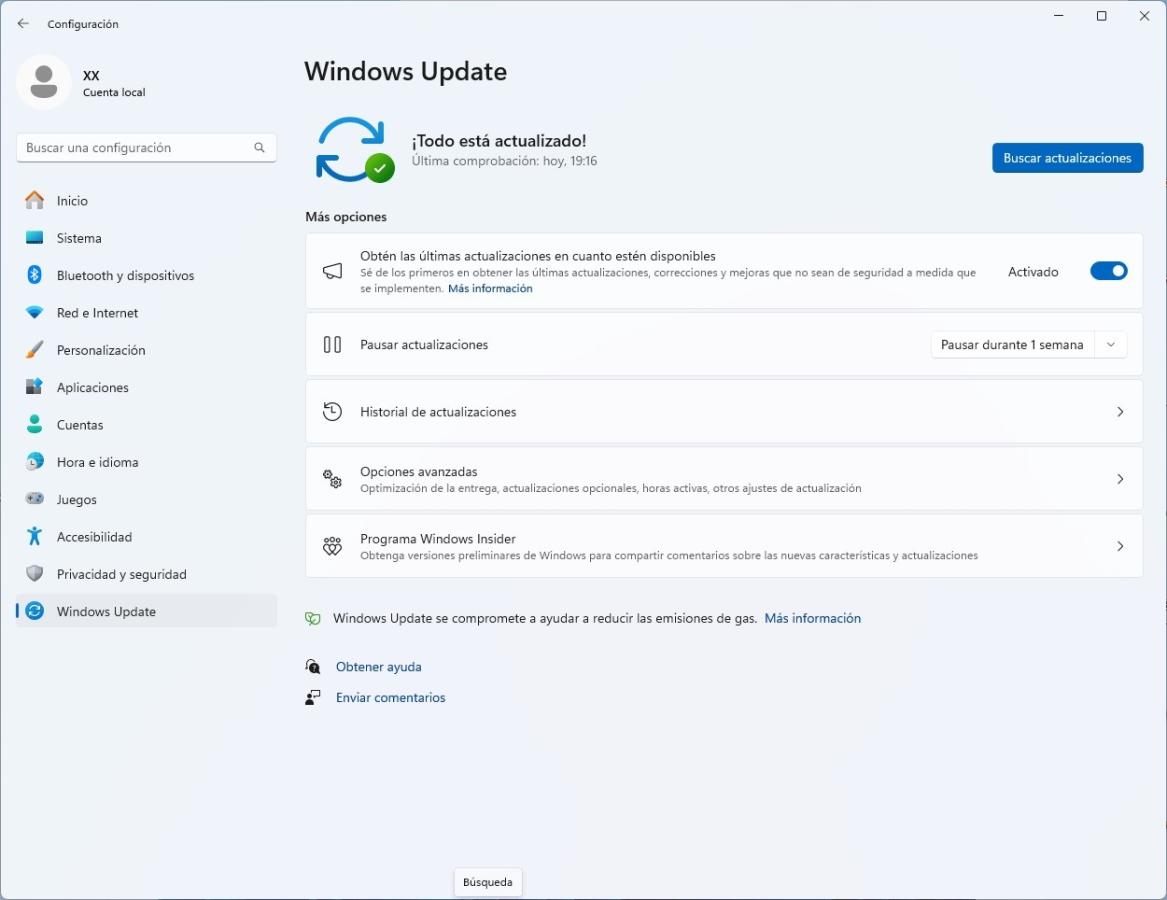Click the gears icon for Opciones avanzadas

tap(332, 479)
